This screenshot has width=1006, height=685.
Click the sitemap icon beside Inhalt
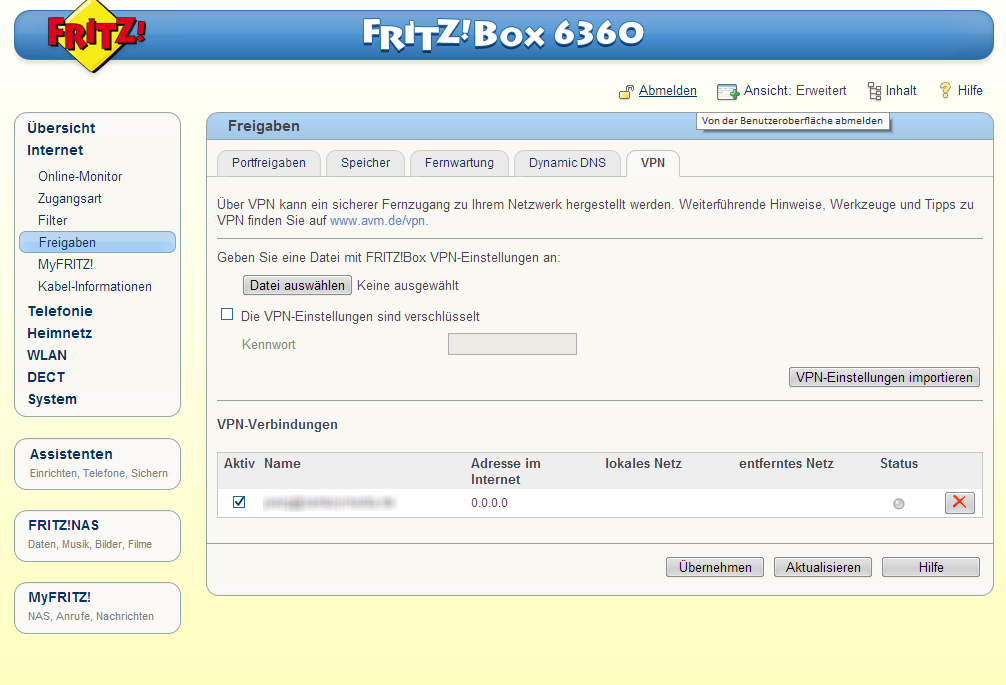pyautogui.click(x=874, y=91)
